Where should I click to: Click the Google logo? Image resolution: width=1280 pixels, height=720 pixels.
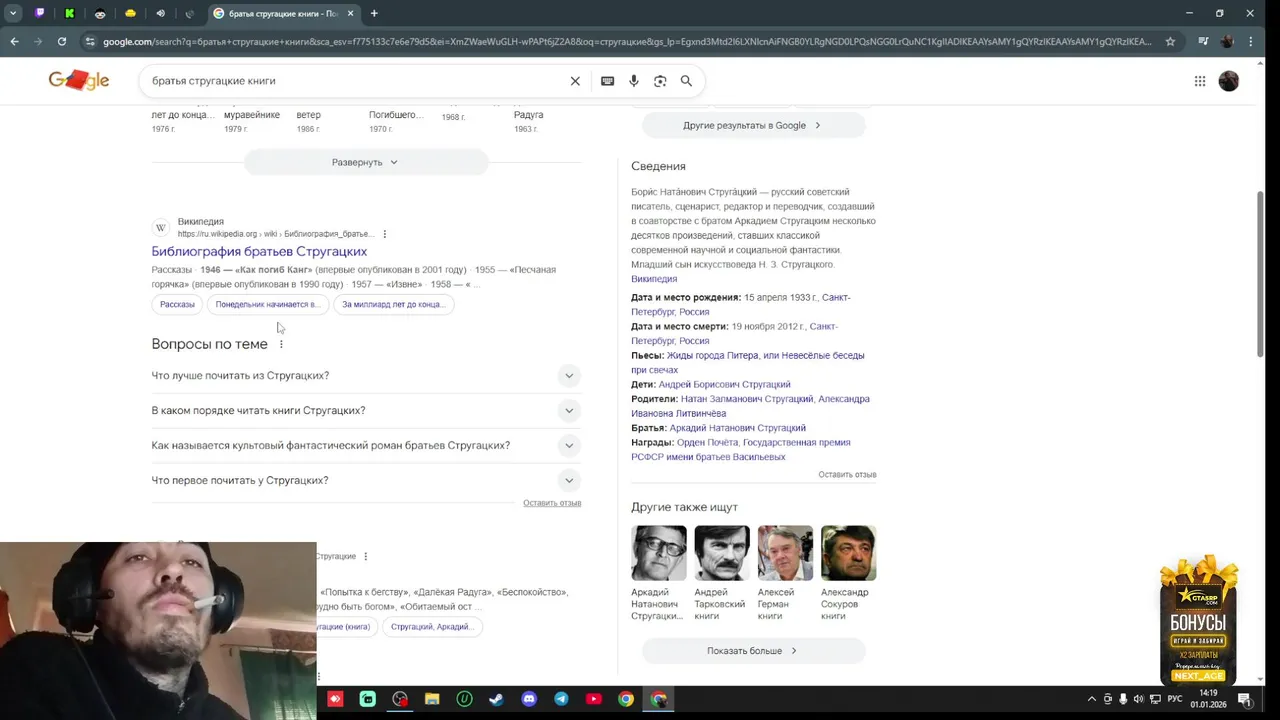tap(79, 80)
